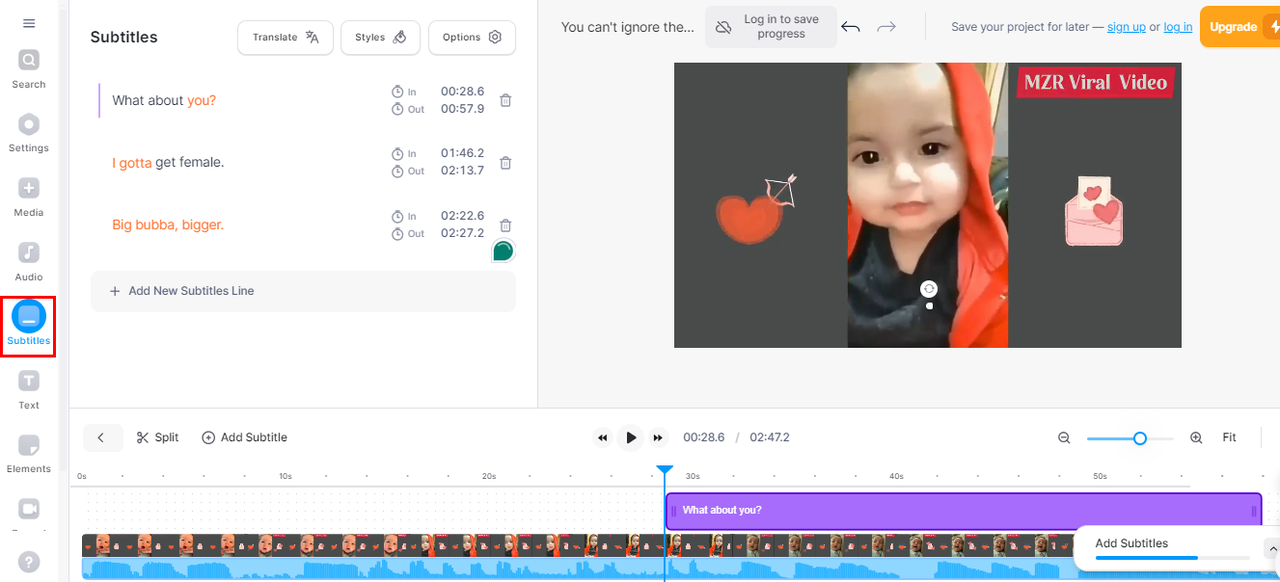Open the hamburger menu icon
The height and width of the screenshot is (582, 1280).
point(29,23)
